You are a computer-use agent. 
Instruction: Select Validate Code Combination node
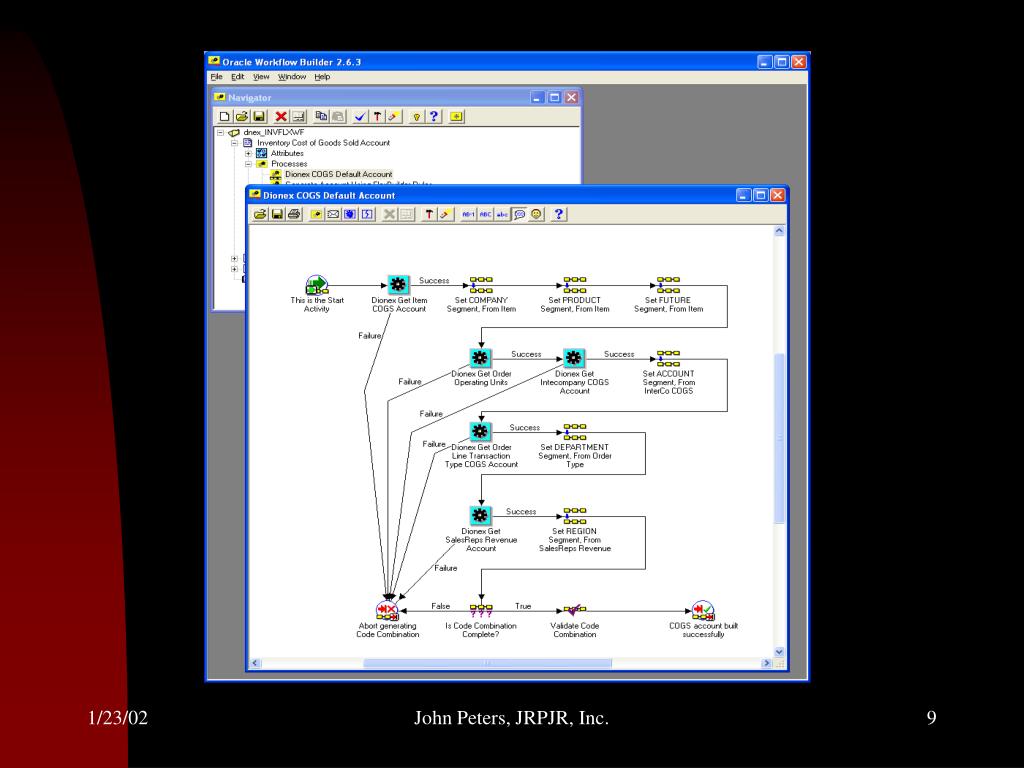click(x=575, y=611)
